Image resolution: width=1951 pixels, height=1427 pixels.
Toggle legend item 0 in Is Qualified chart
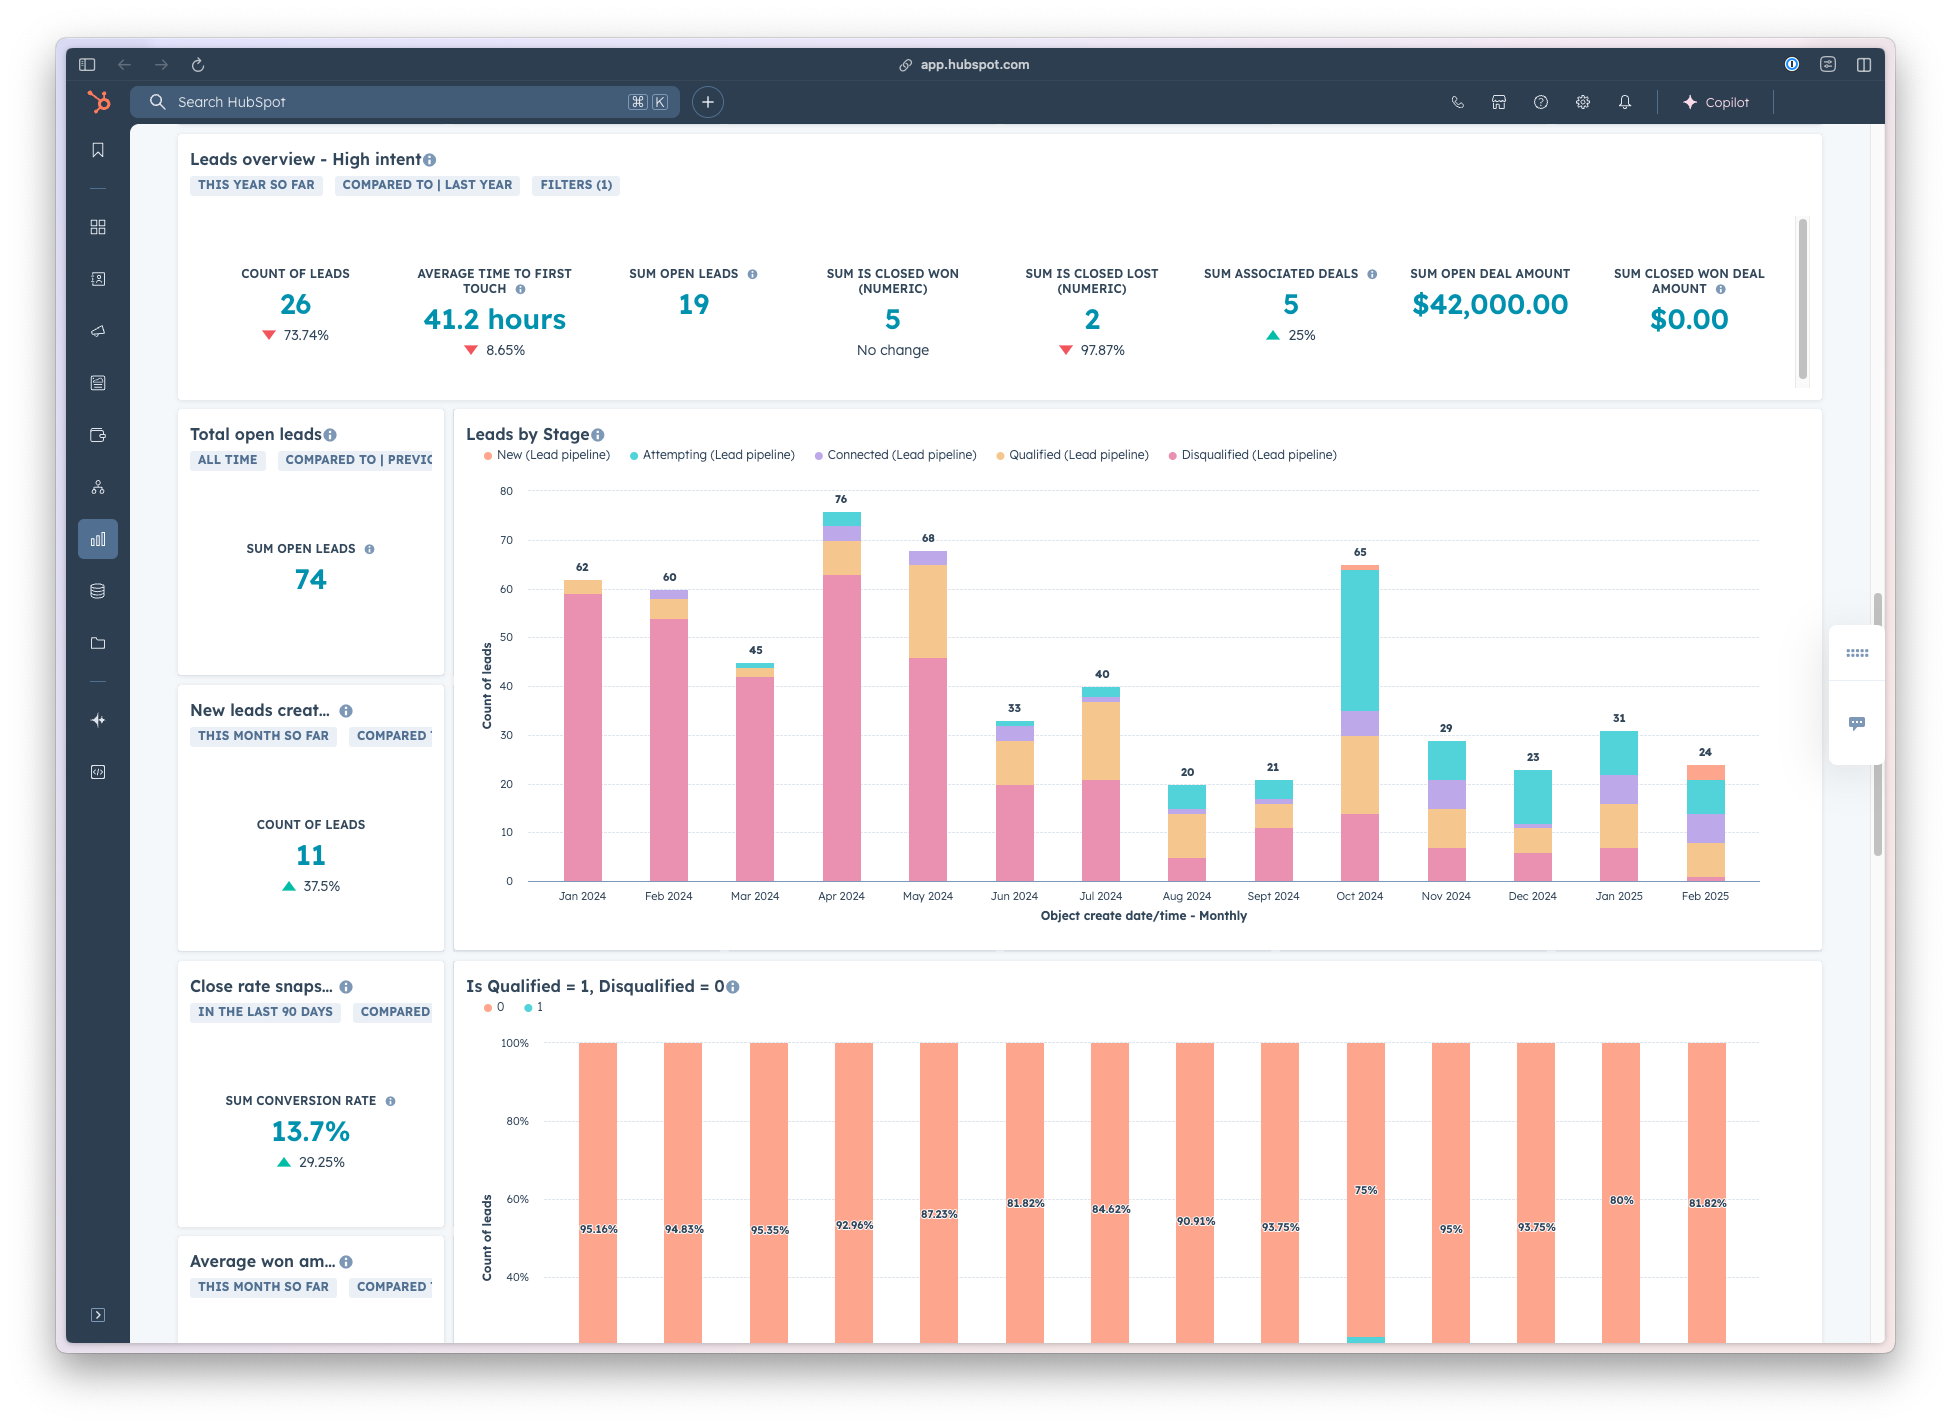click(x=494, y=1007)
